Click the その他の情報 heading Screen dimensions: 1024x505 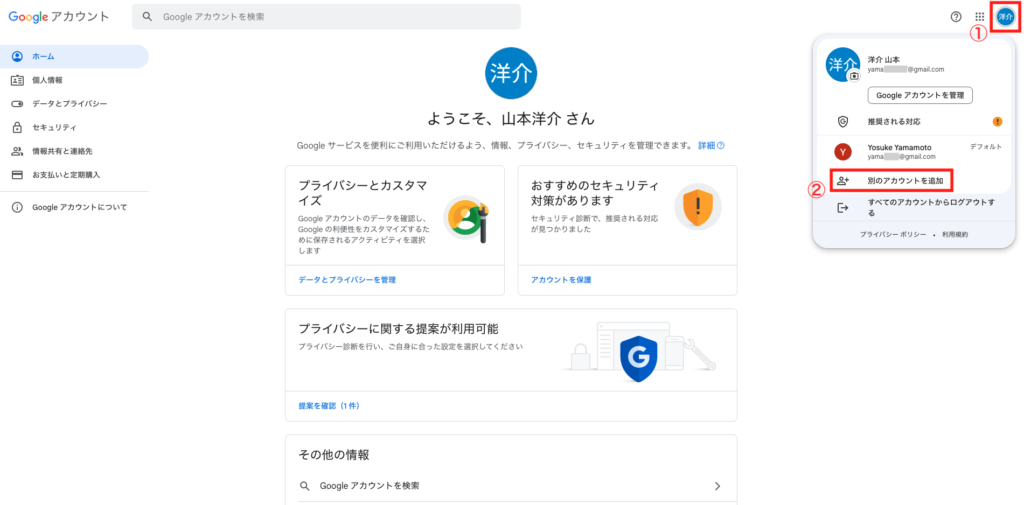pos(334,454)
